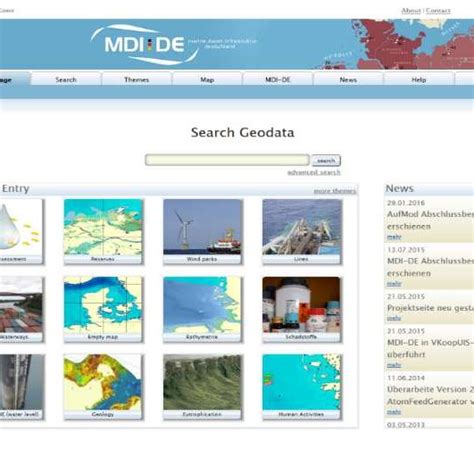Open the Projektseite neu news headline
This screenshot has width=474, height=474.
click(430, 308)
